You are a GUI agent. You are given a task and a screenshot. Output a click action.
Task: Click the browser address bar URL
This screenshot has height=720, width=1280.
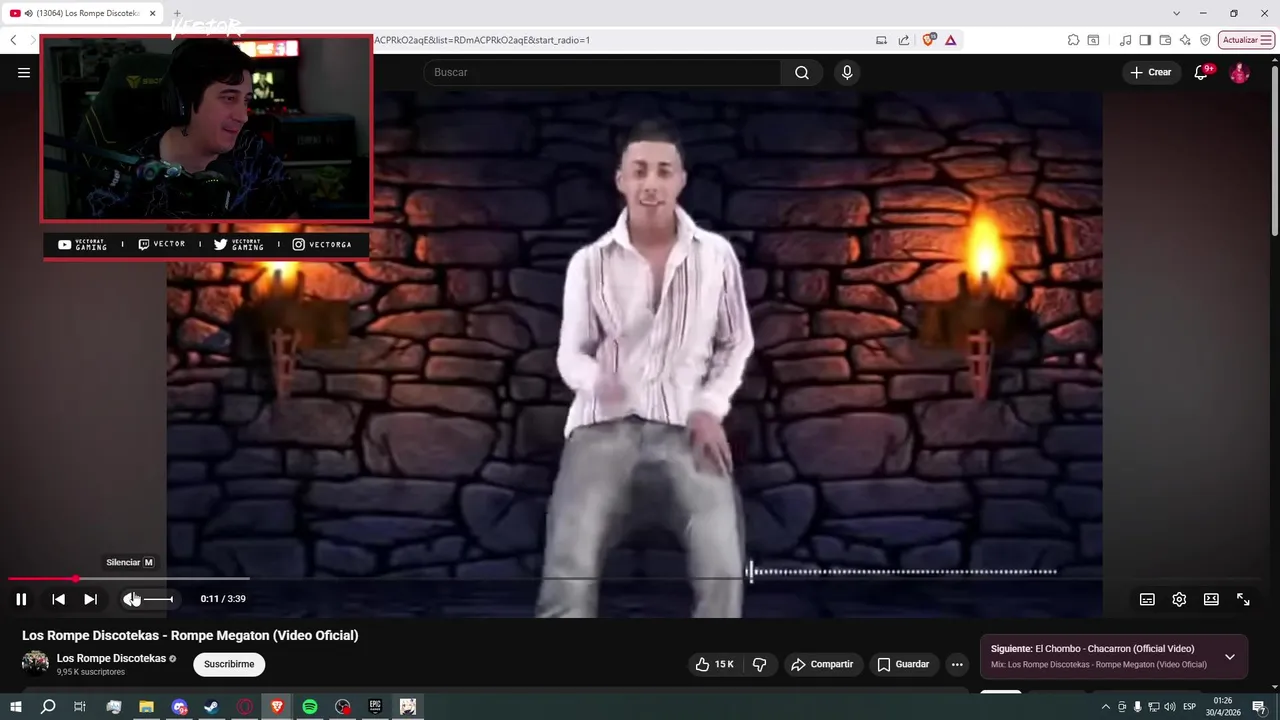click(482, 40)
